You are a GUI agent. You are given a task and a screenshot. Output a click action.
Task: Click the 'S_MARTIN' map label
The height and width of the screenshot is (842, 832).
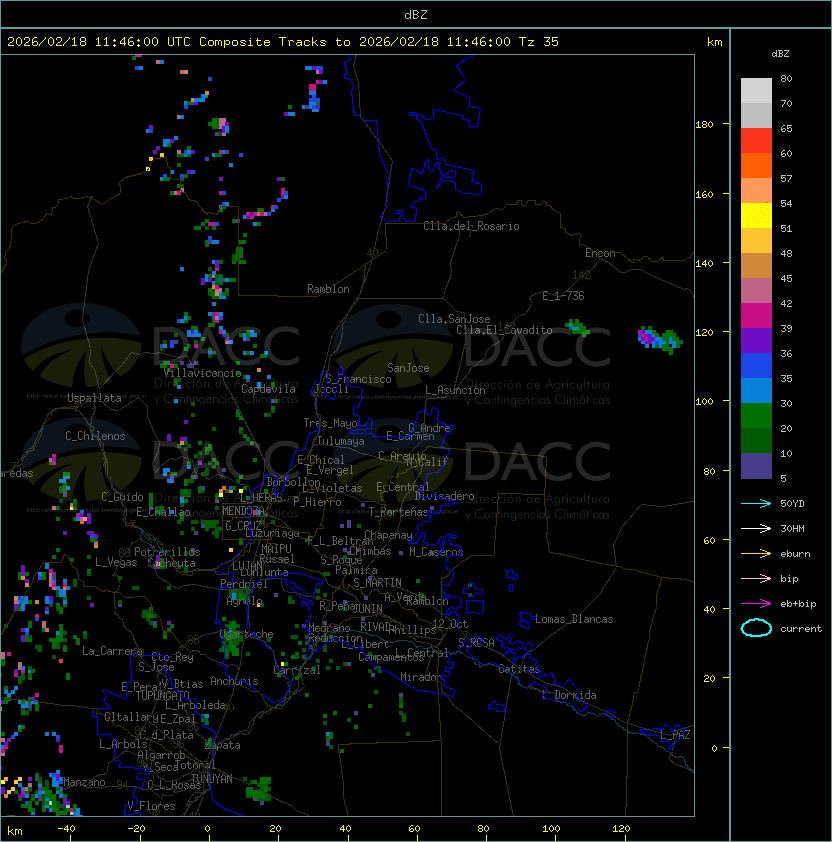(377, 583)
